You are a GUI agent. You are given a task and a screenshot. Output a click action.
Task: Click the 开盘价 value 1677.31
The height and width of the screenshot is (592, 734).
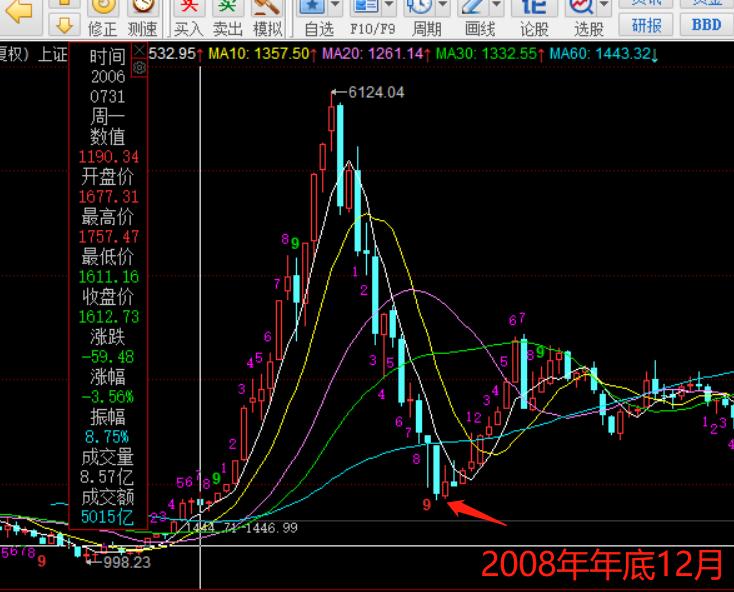[109, 197]
